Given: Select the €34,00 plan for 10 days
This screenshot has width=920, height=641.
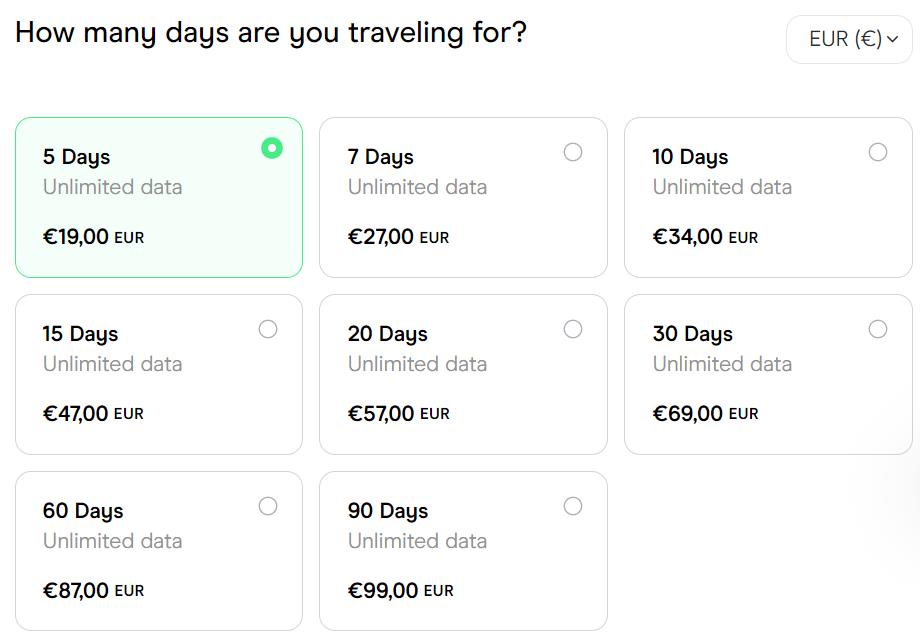Looking at the screenshot, I should 767,196.
